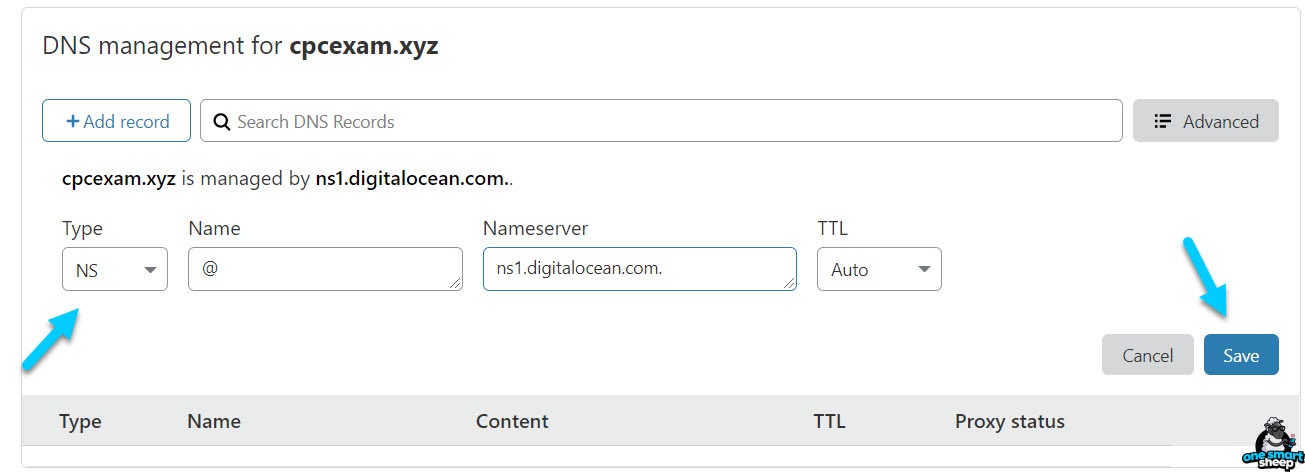
Task: Open the Type NS dropdown
Action: (x=115, y=269)
